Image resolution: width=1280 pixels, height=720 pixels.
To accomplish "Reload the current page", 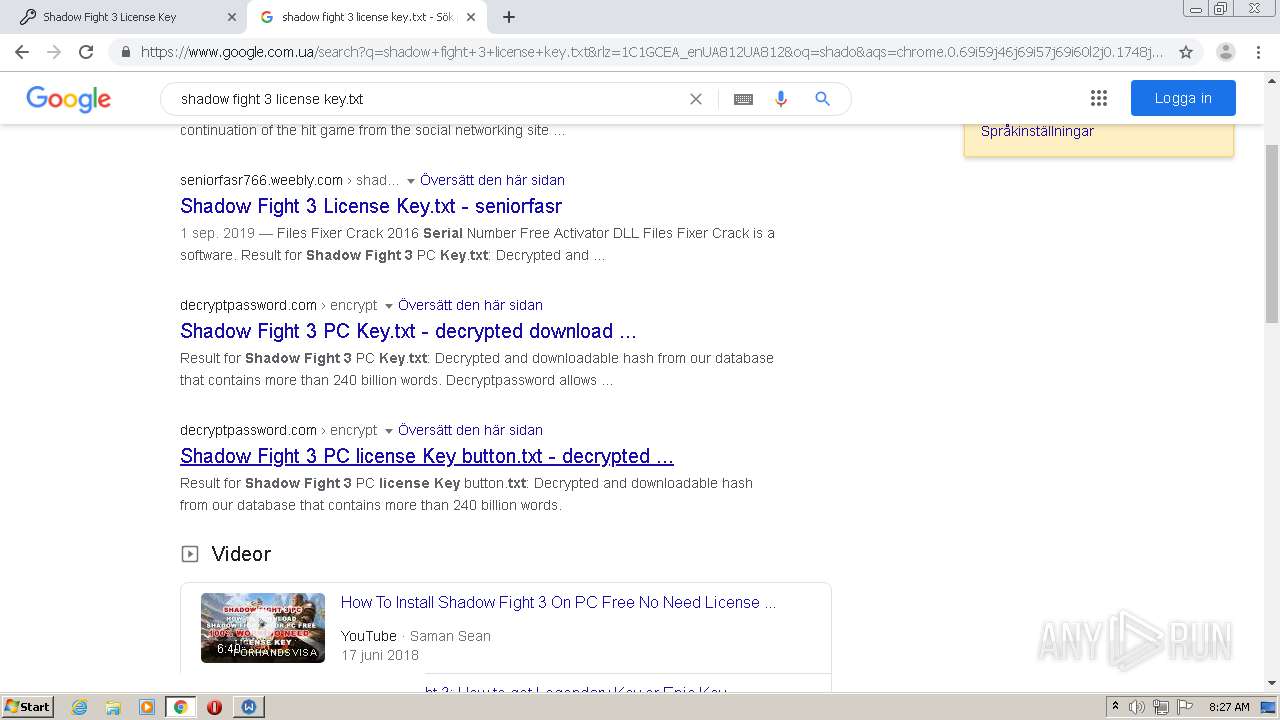I will (86, 52).
